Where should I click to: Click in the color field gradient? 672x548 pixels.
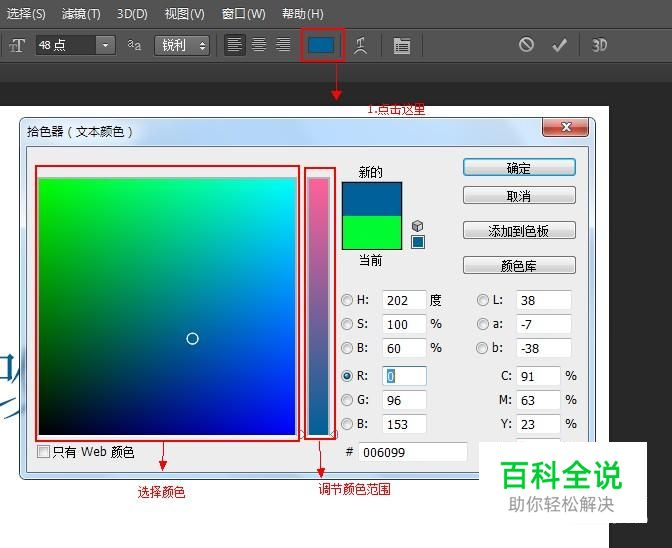click(x=167, y=306)
